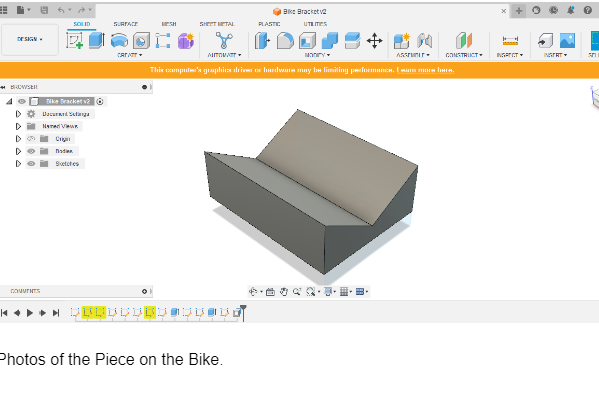Expand the Named Views node
Viewport: 599px width, 398px height.
(18, 126)
